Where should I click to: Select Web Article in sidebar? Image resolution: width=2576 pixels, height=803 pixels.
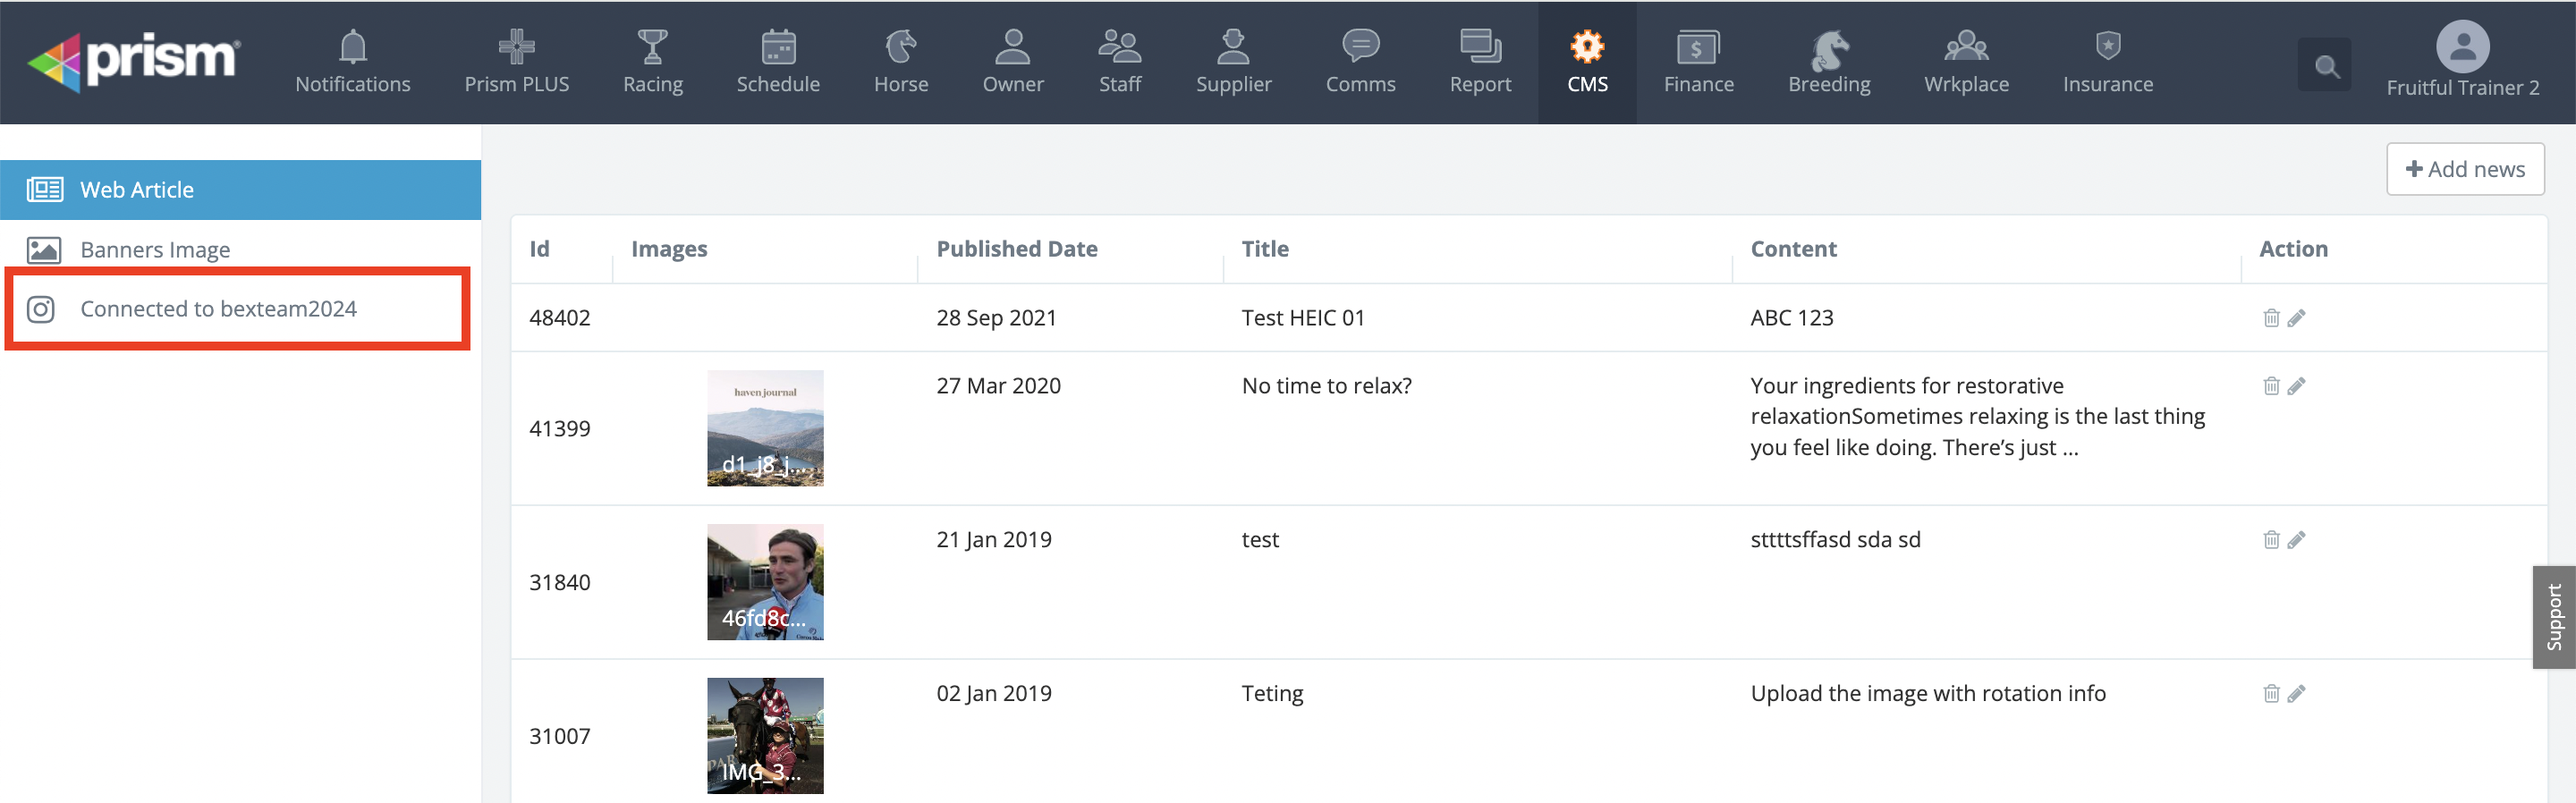tap(137, 190)
